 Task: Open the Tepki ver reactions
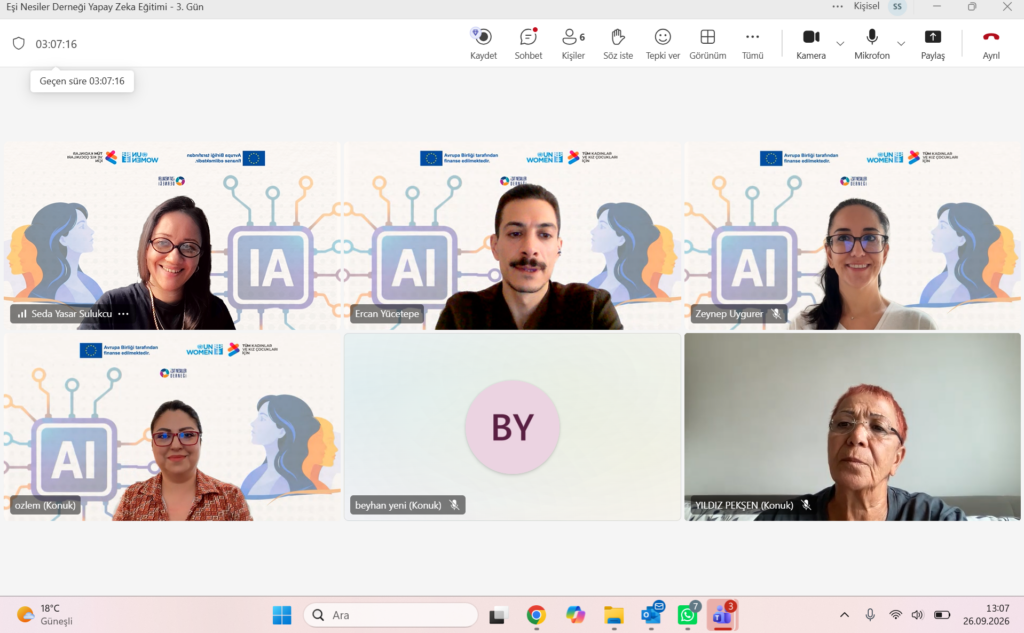click(x=663, y=44)
